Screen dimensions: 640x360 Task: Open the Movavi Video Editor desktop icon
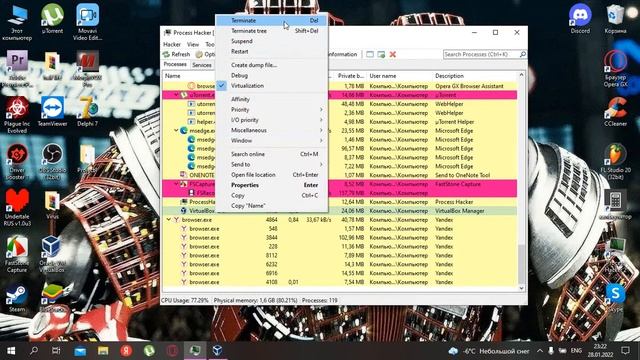(87, 22)
